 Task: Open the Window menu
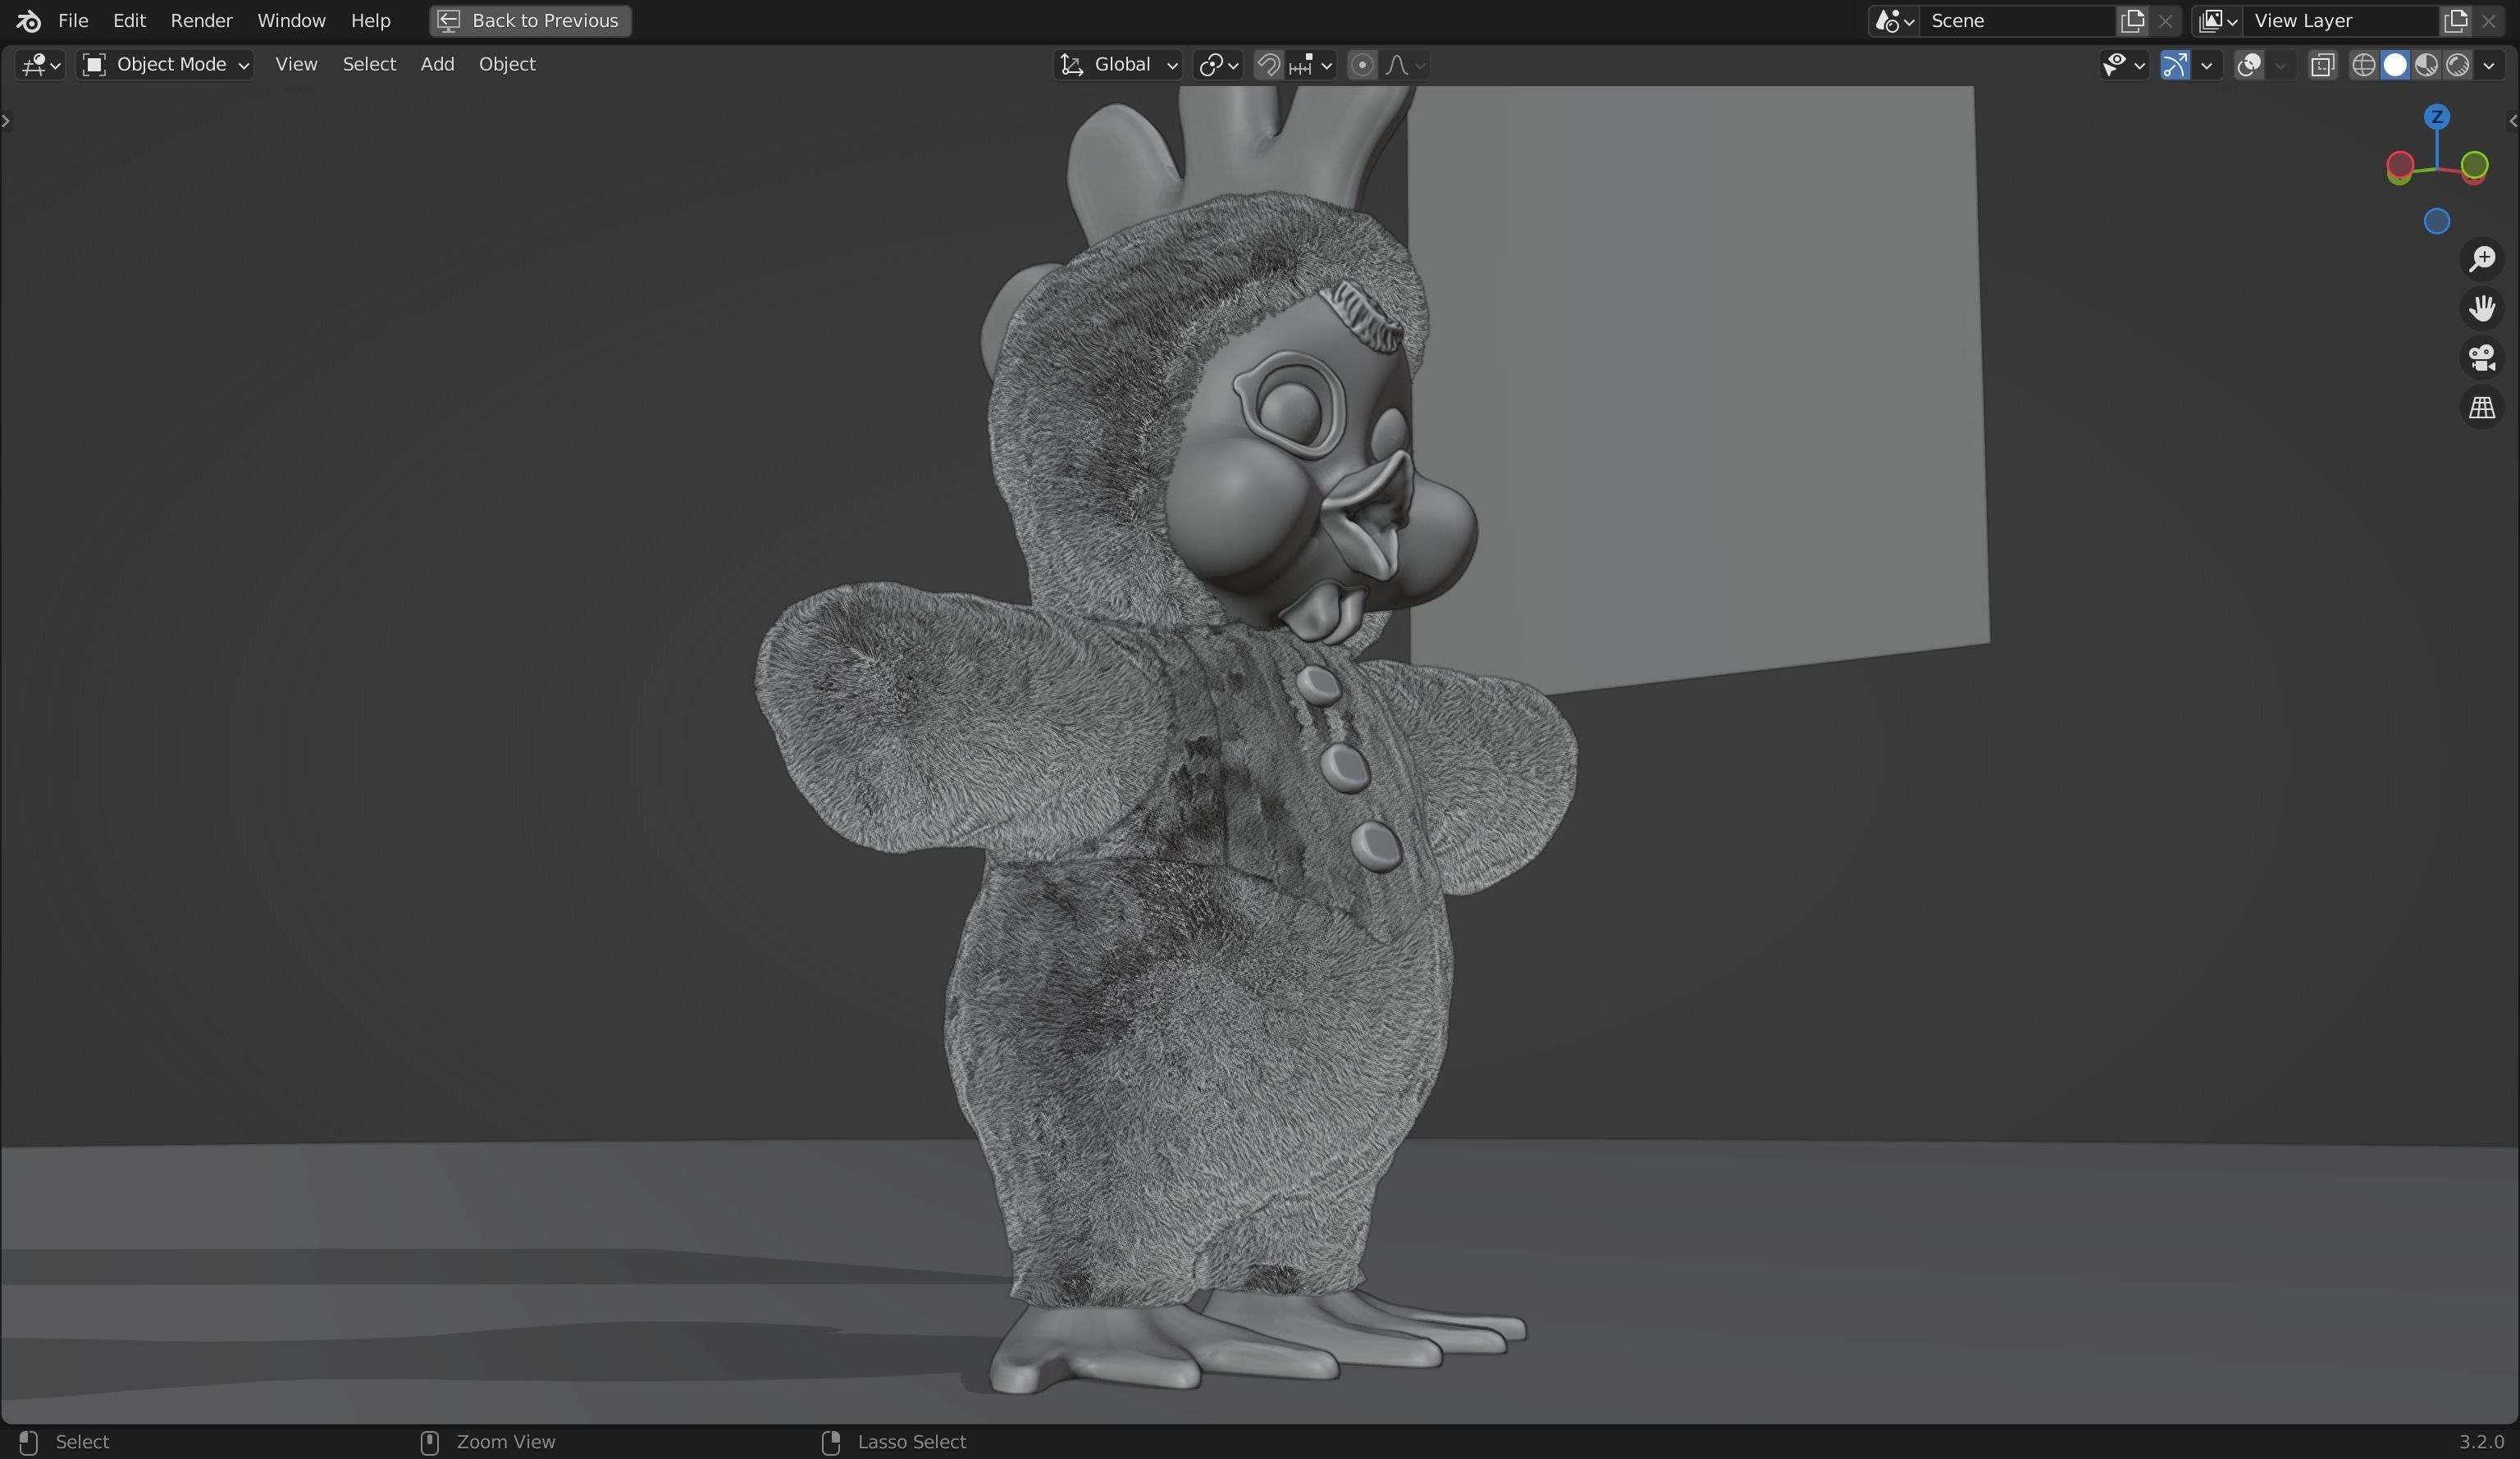click(x=291, y=21)
